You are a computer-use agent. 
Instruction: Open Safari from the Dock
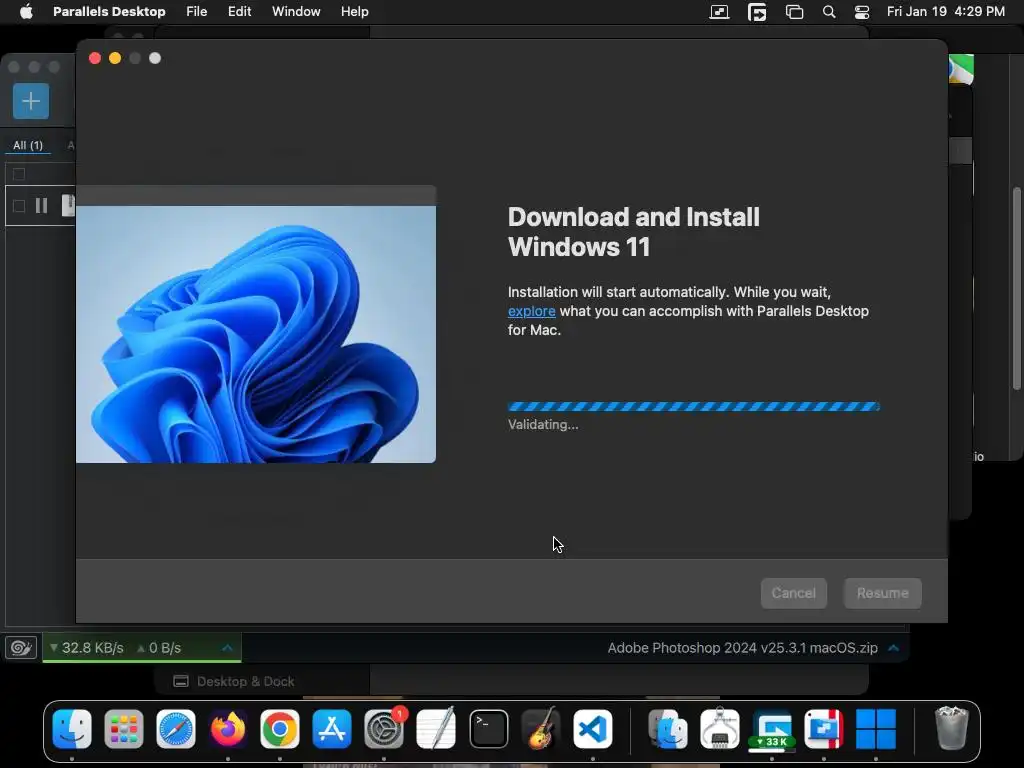(176, 728)
